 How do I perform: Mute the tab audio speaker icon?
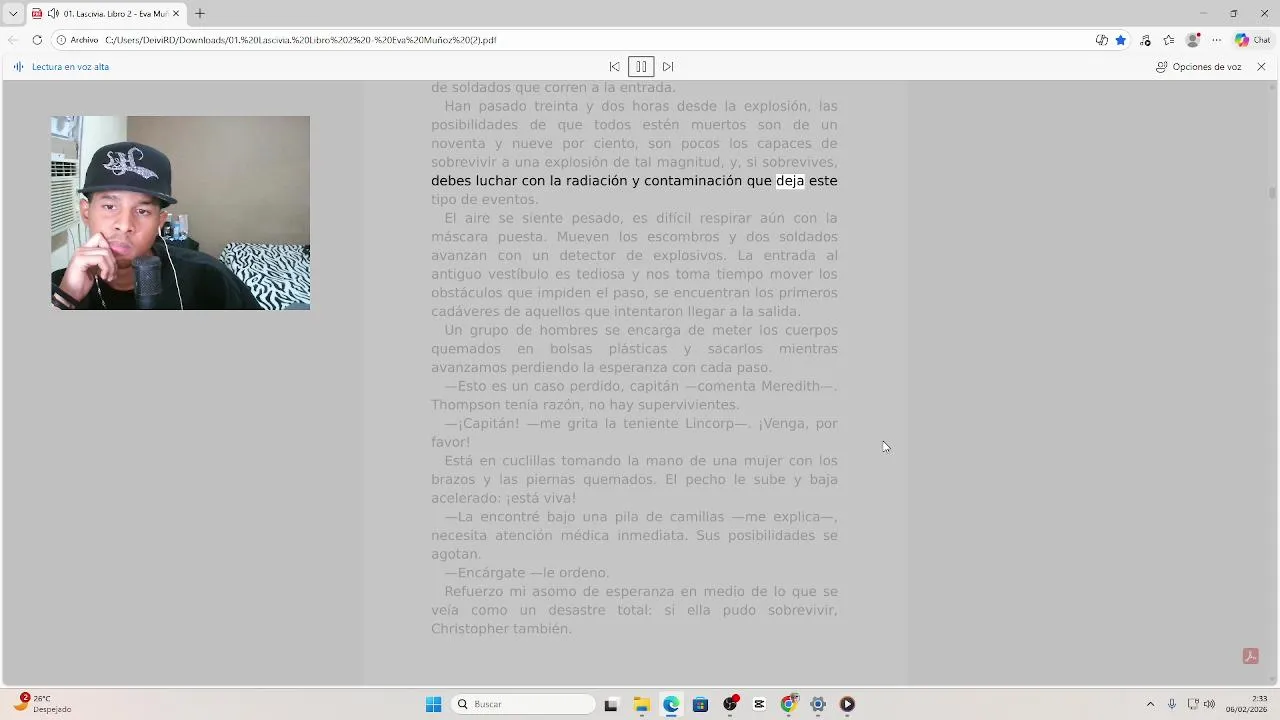tap(52, 14)
